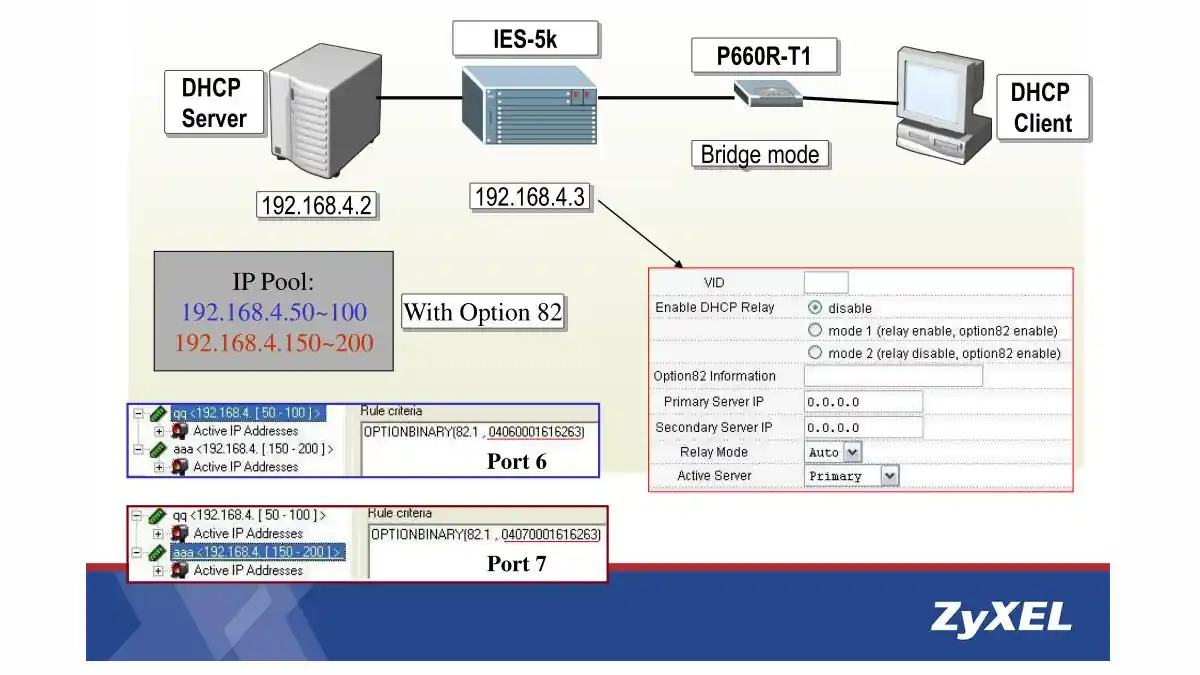Click the red 192.168.4.150~200 pool text

[x=274, y=343]
